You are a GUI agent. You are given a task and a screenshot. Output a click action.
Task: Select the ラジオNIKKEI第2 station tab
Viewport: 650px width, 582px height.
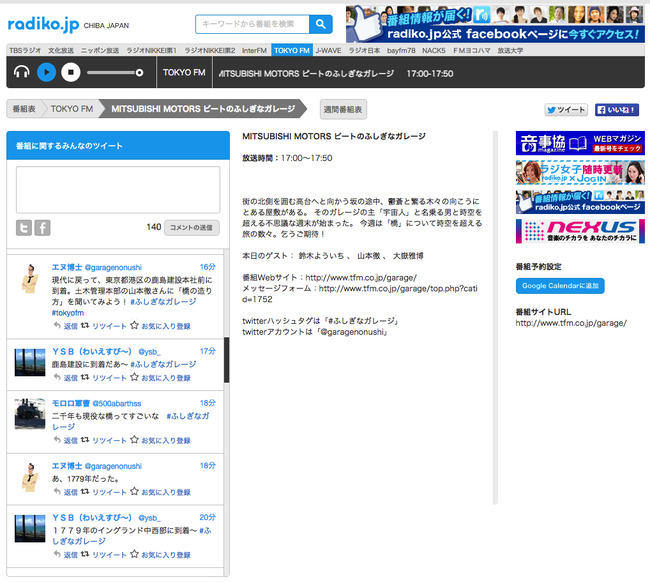(x=209, y=51)
